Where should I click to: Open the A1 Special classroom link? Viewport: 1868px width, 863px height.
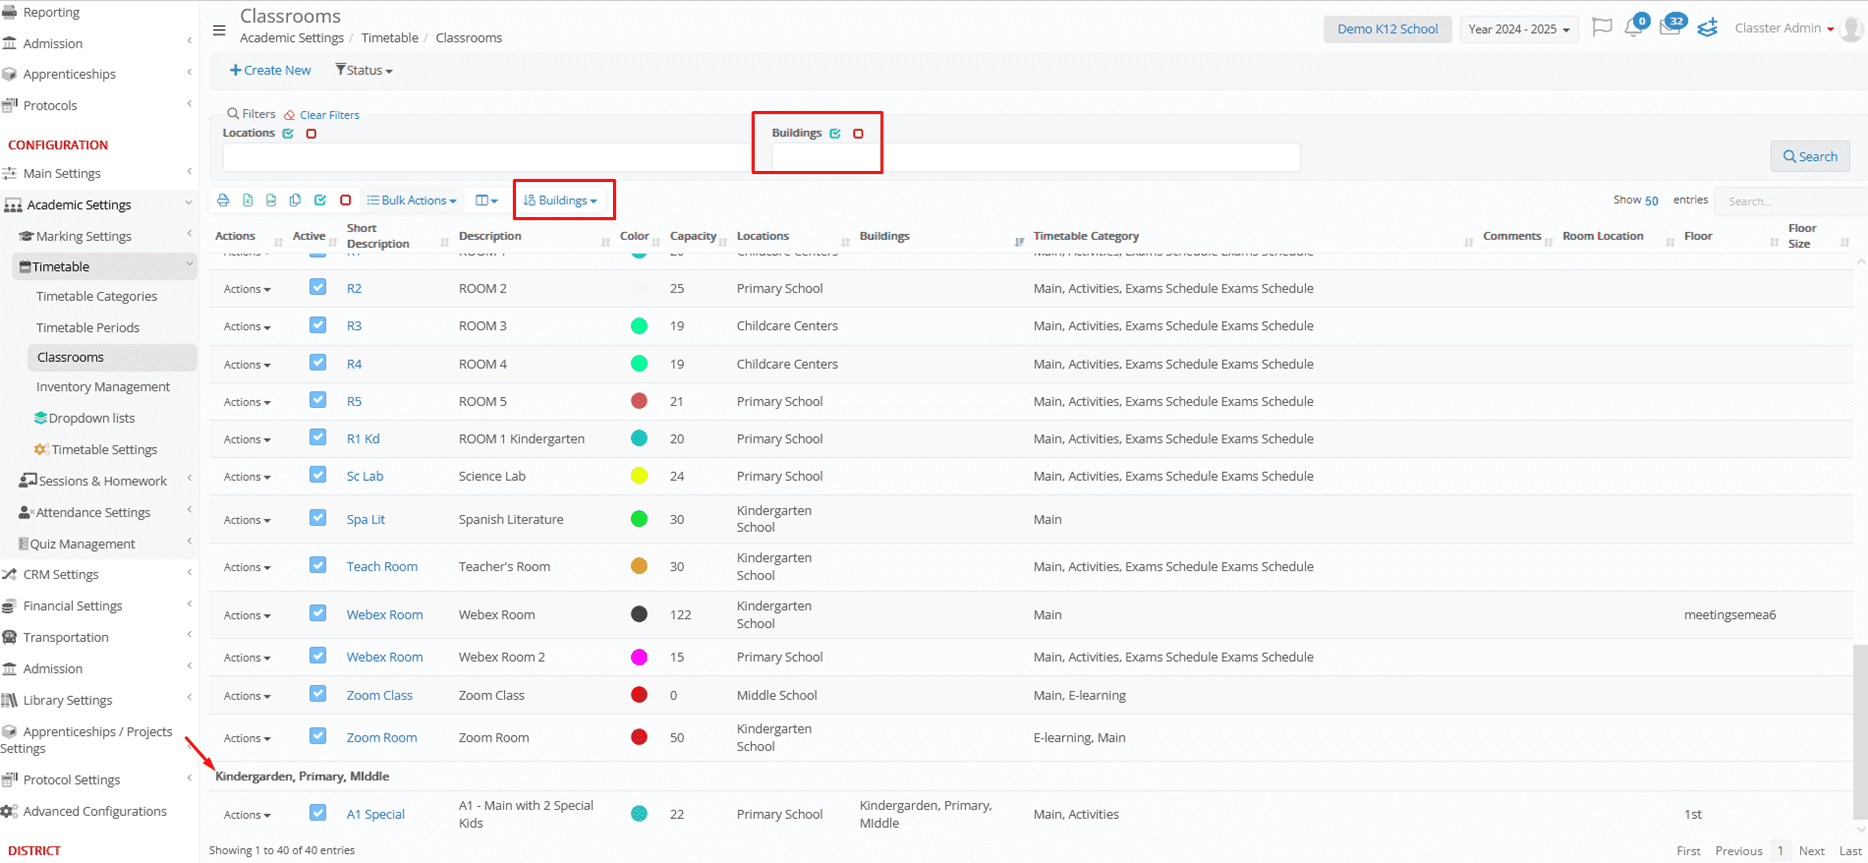376,814
